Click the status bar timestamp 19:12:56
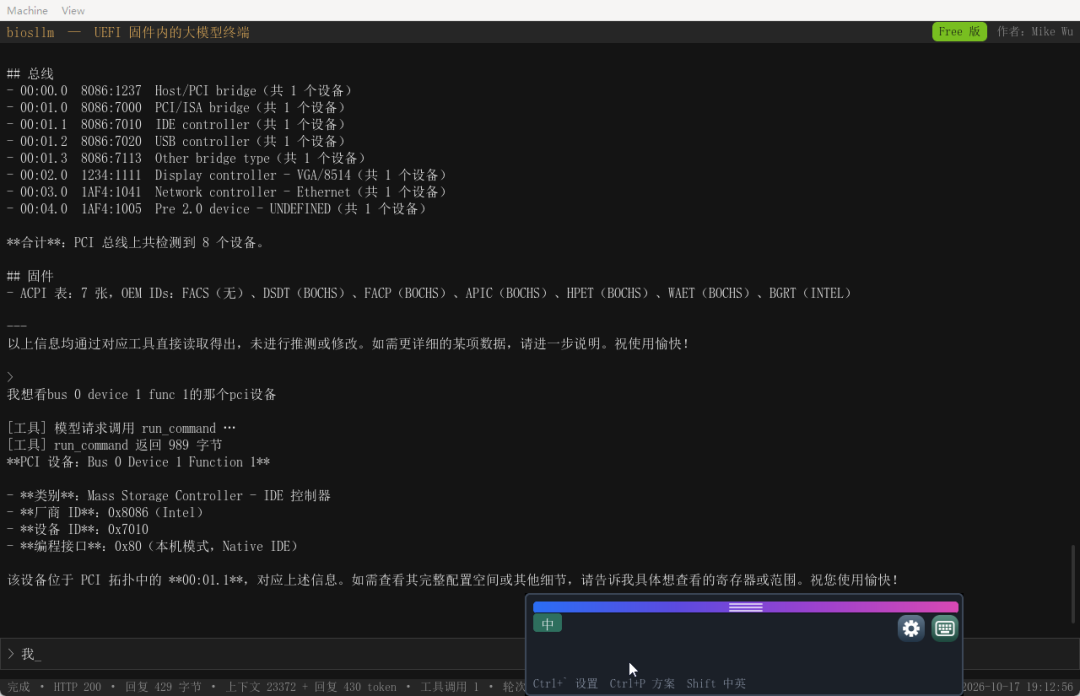 (x=1017, y=687)
